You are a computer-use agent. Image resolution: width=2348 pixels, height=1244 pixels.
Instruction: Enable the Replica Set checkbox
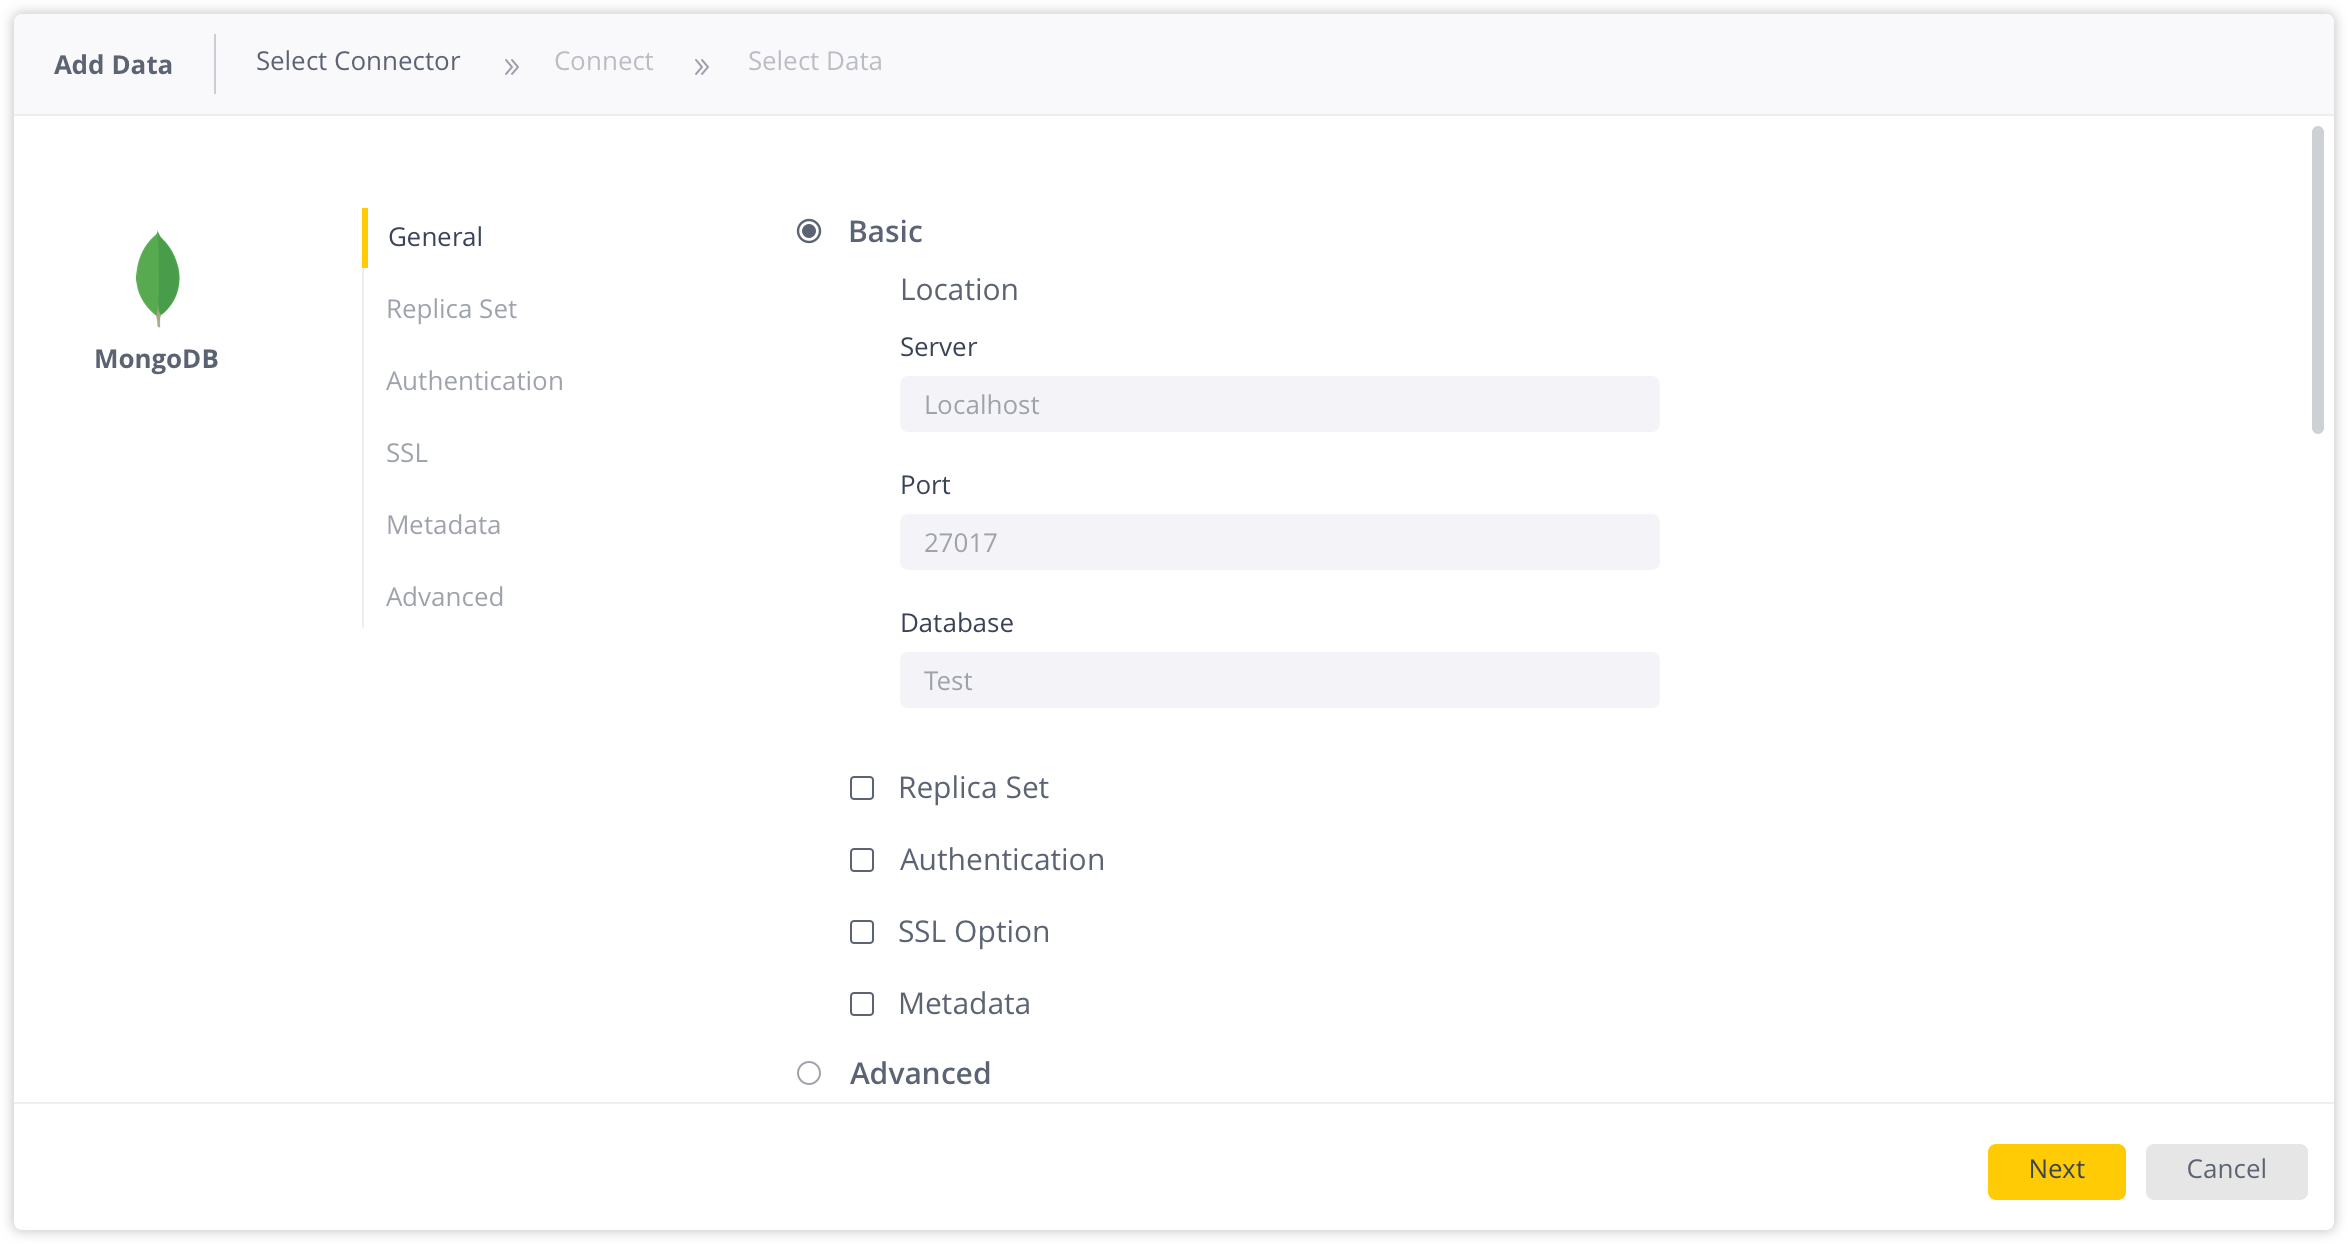pyautogui.click(x=862, y=788)
